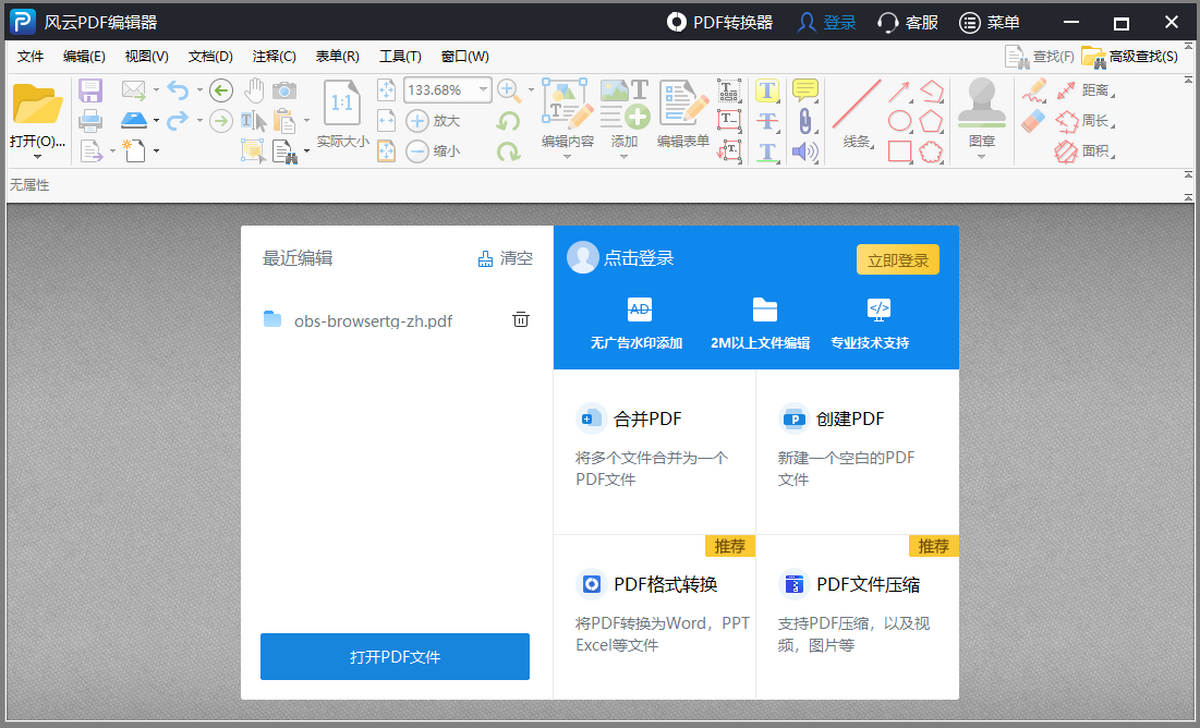The height and width of the screenshot is (728, 1200).
Task: Open the zoom magnifier tool dropdown arrow
Action: click(x=531, y=91)
